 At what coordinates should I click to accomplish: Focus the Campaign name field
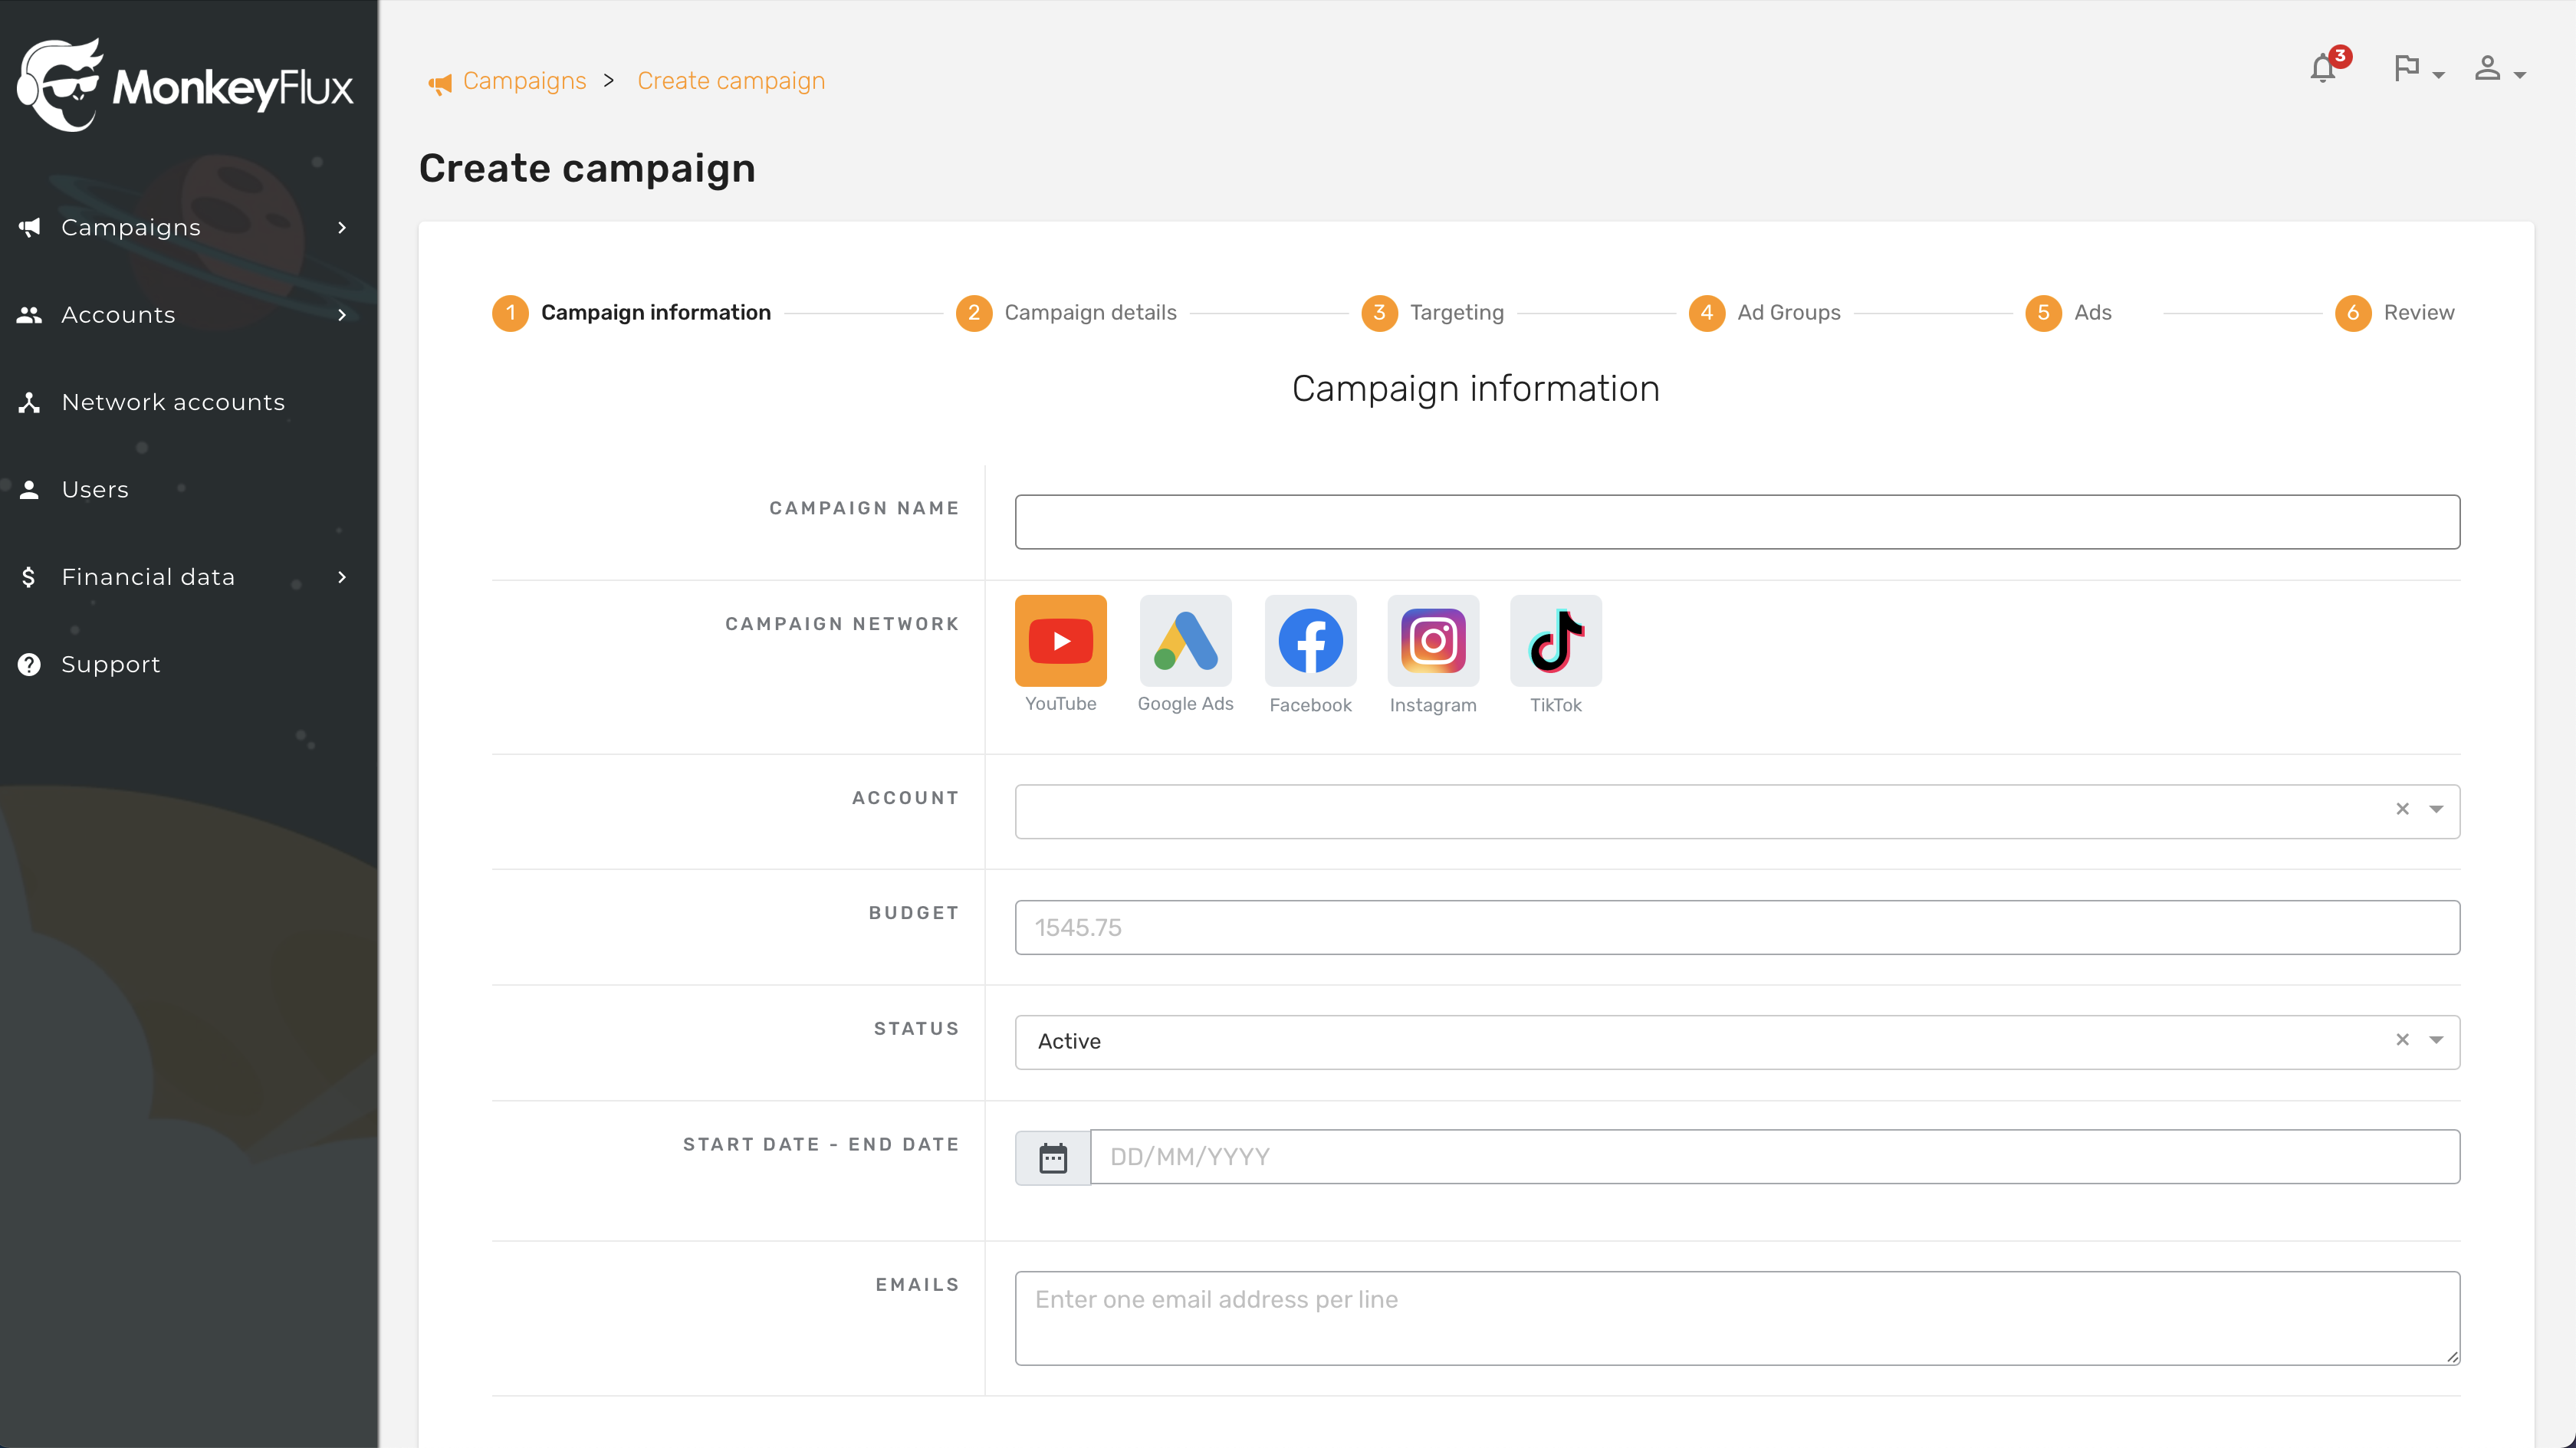[x=1737, y=522]
